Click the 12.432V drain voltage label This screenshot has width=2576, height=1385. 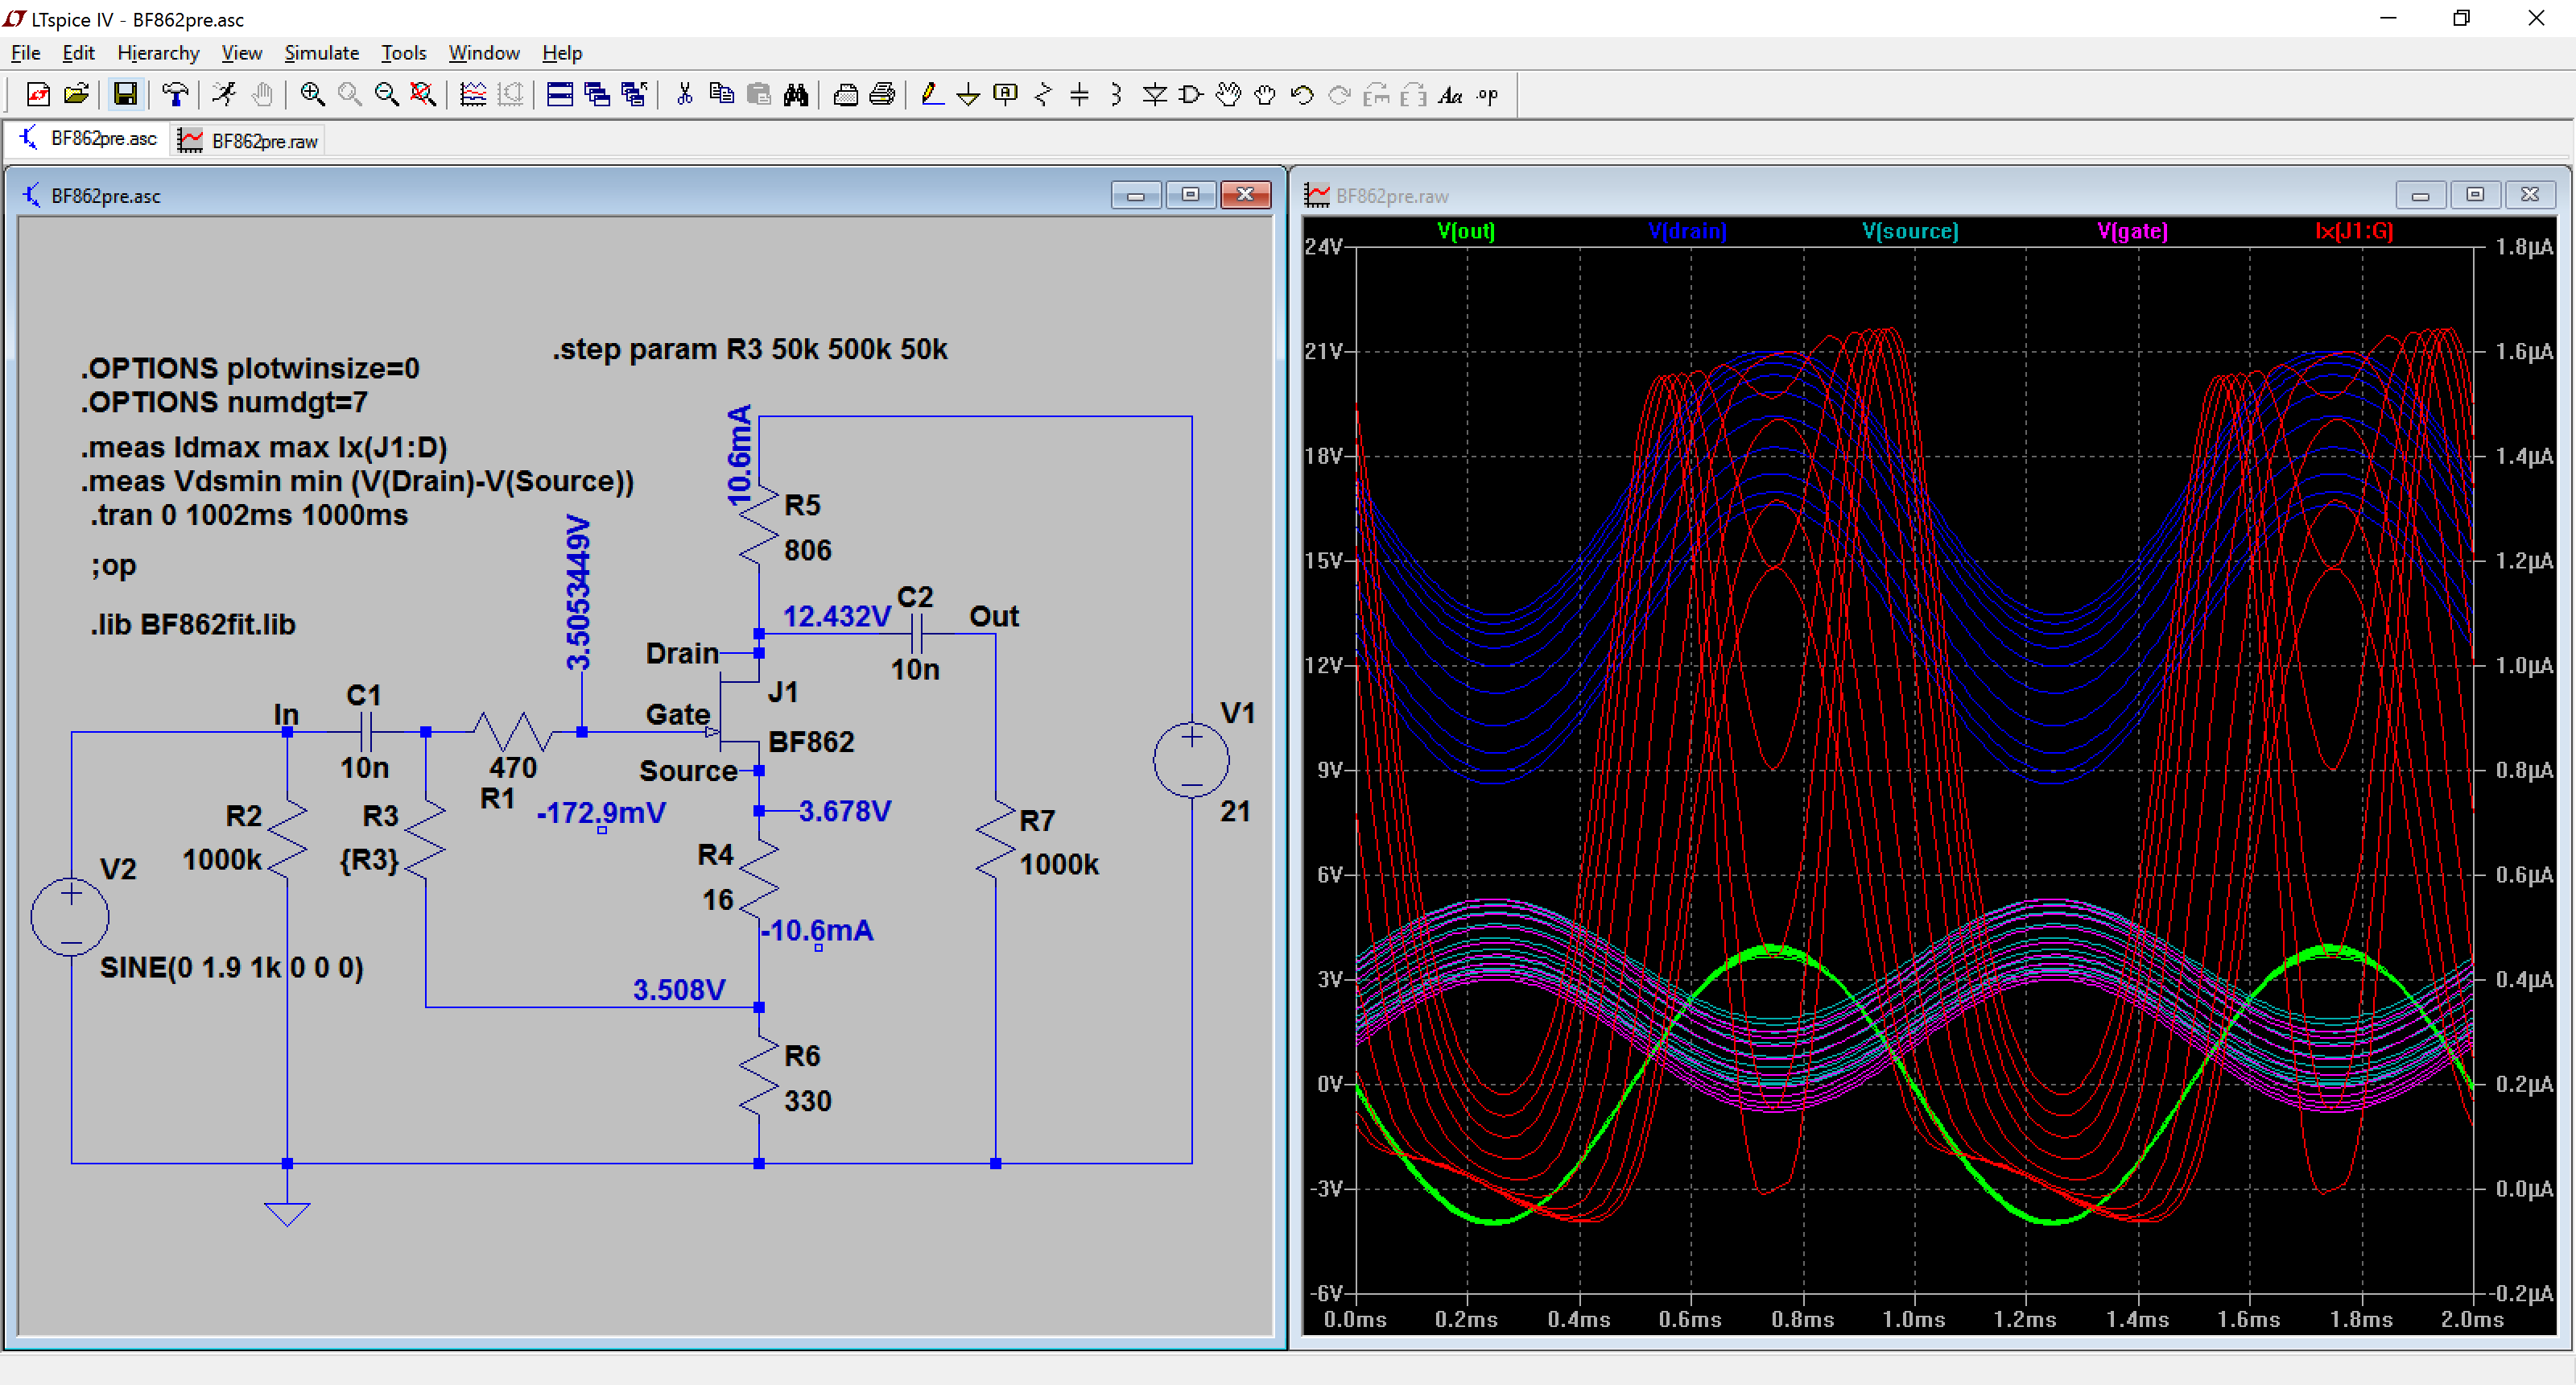[836, 616]
